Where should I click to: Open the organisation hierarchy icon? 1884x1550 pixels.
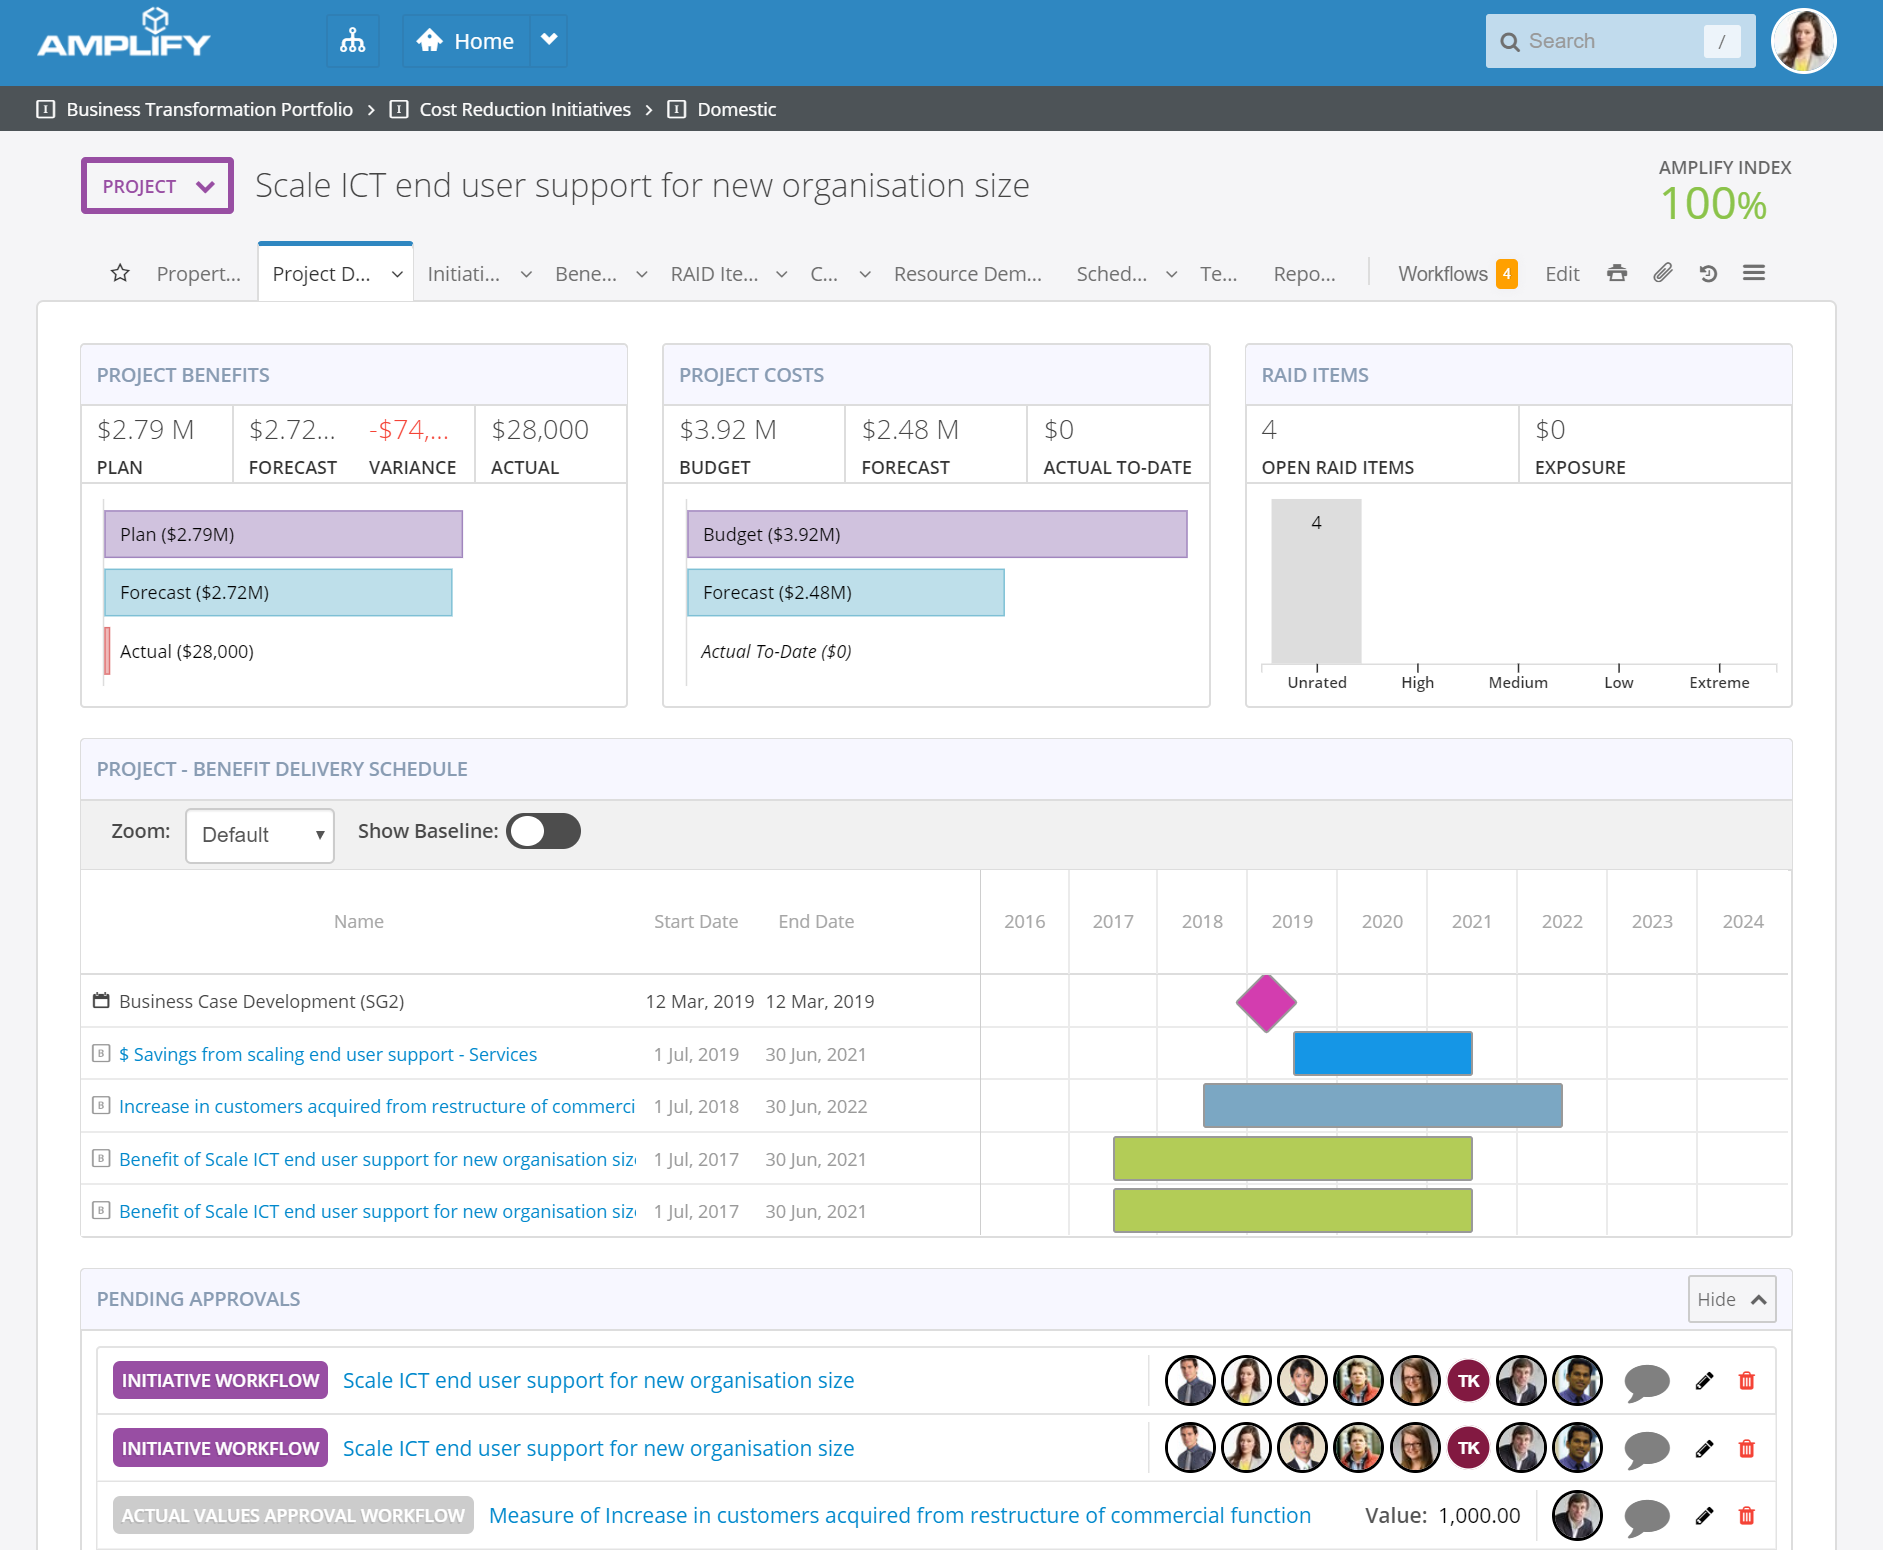pyautogui.click(x=352, y=41)
